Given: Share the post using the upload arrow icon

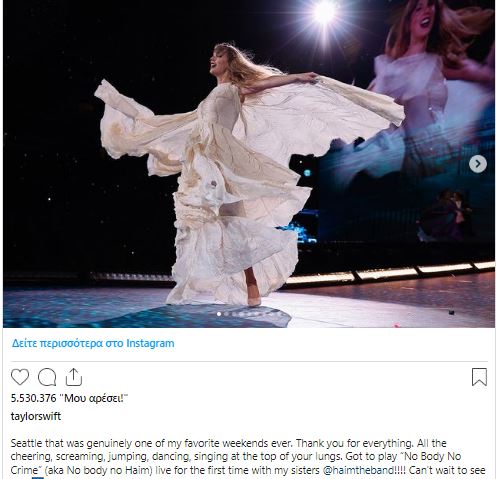Looking at the screenshot, I should (74, 377).
